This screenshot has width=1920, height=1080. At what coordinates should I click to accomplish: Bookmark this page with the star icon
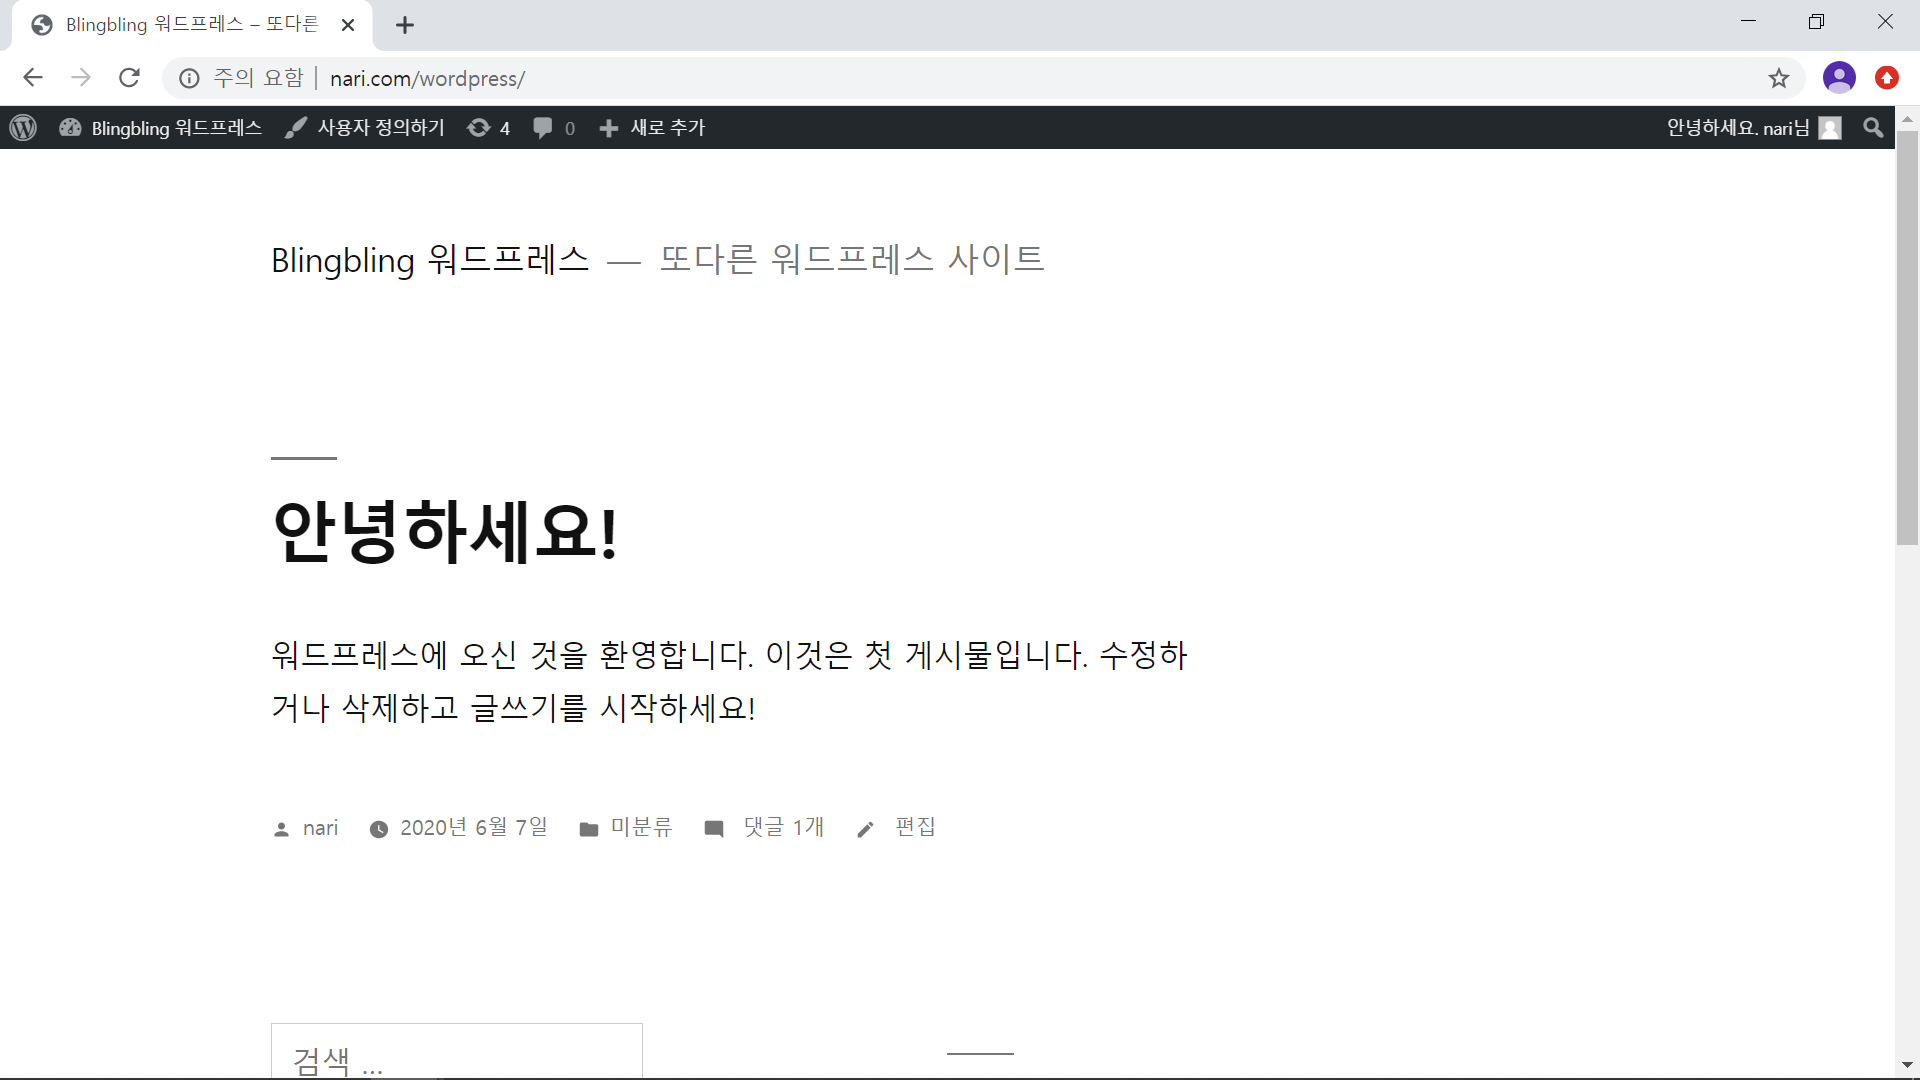(1778, 78)
